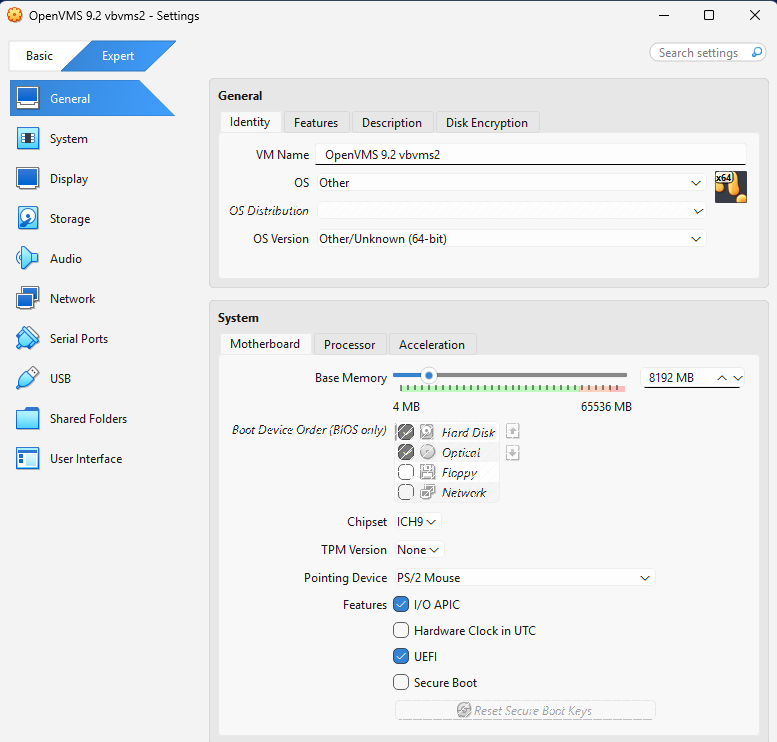This screenshot has height=742, width=777.
Task: Disable I/O APIC checkbox
Action: click(x=401, y=604)
